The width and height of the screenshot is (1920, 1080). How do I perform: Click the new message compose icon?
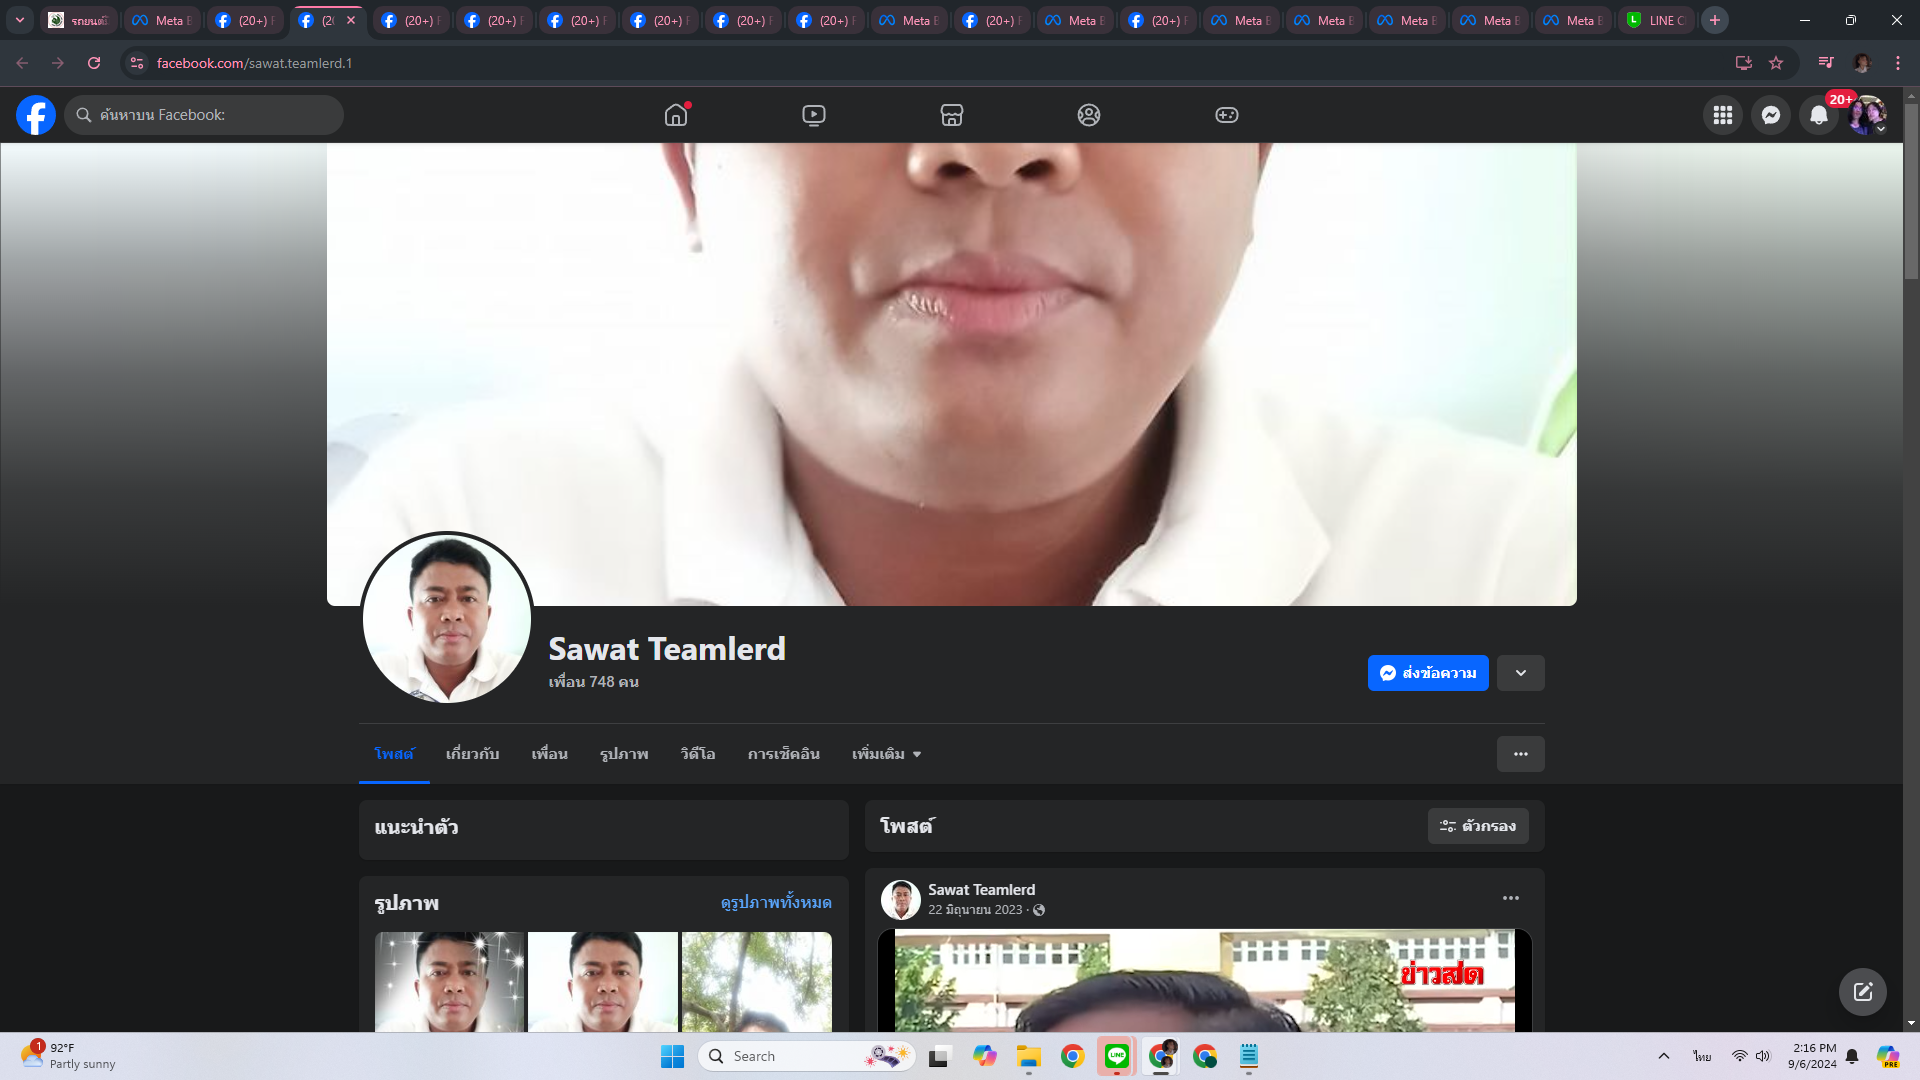pyautogui.click(x=1862, y=992)
